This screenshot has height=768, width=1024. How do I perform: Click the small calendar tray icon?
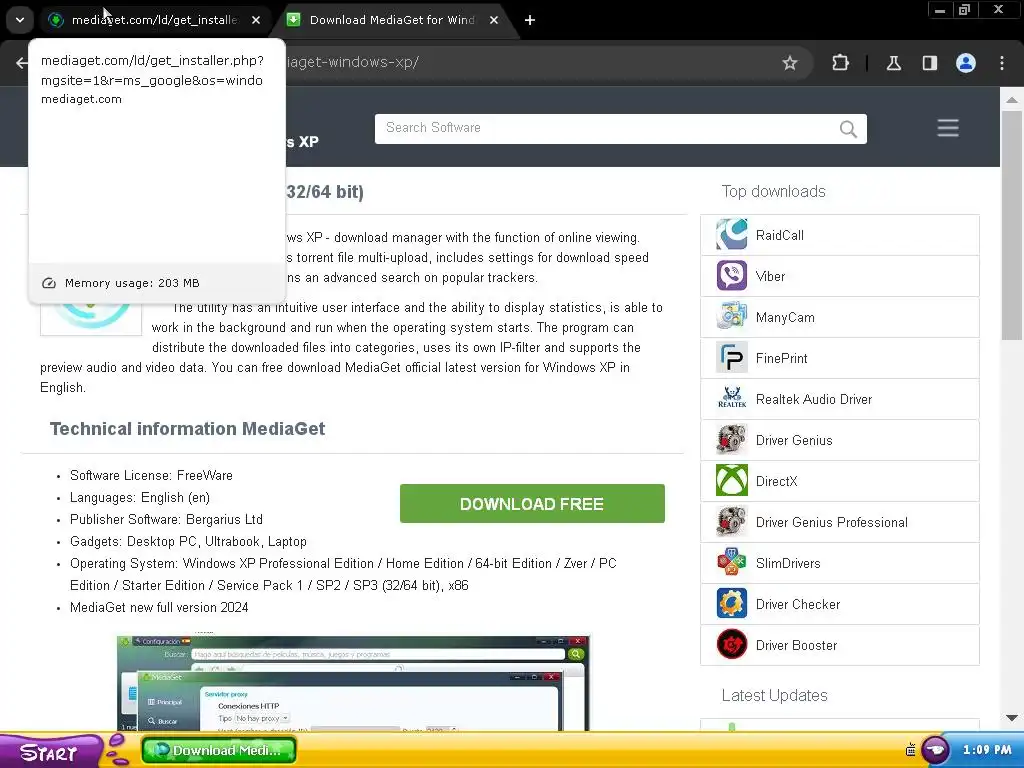click(910, 750)
